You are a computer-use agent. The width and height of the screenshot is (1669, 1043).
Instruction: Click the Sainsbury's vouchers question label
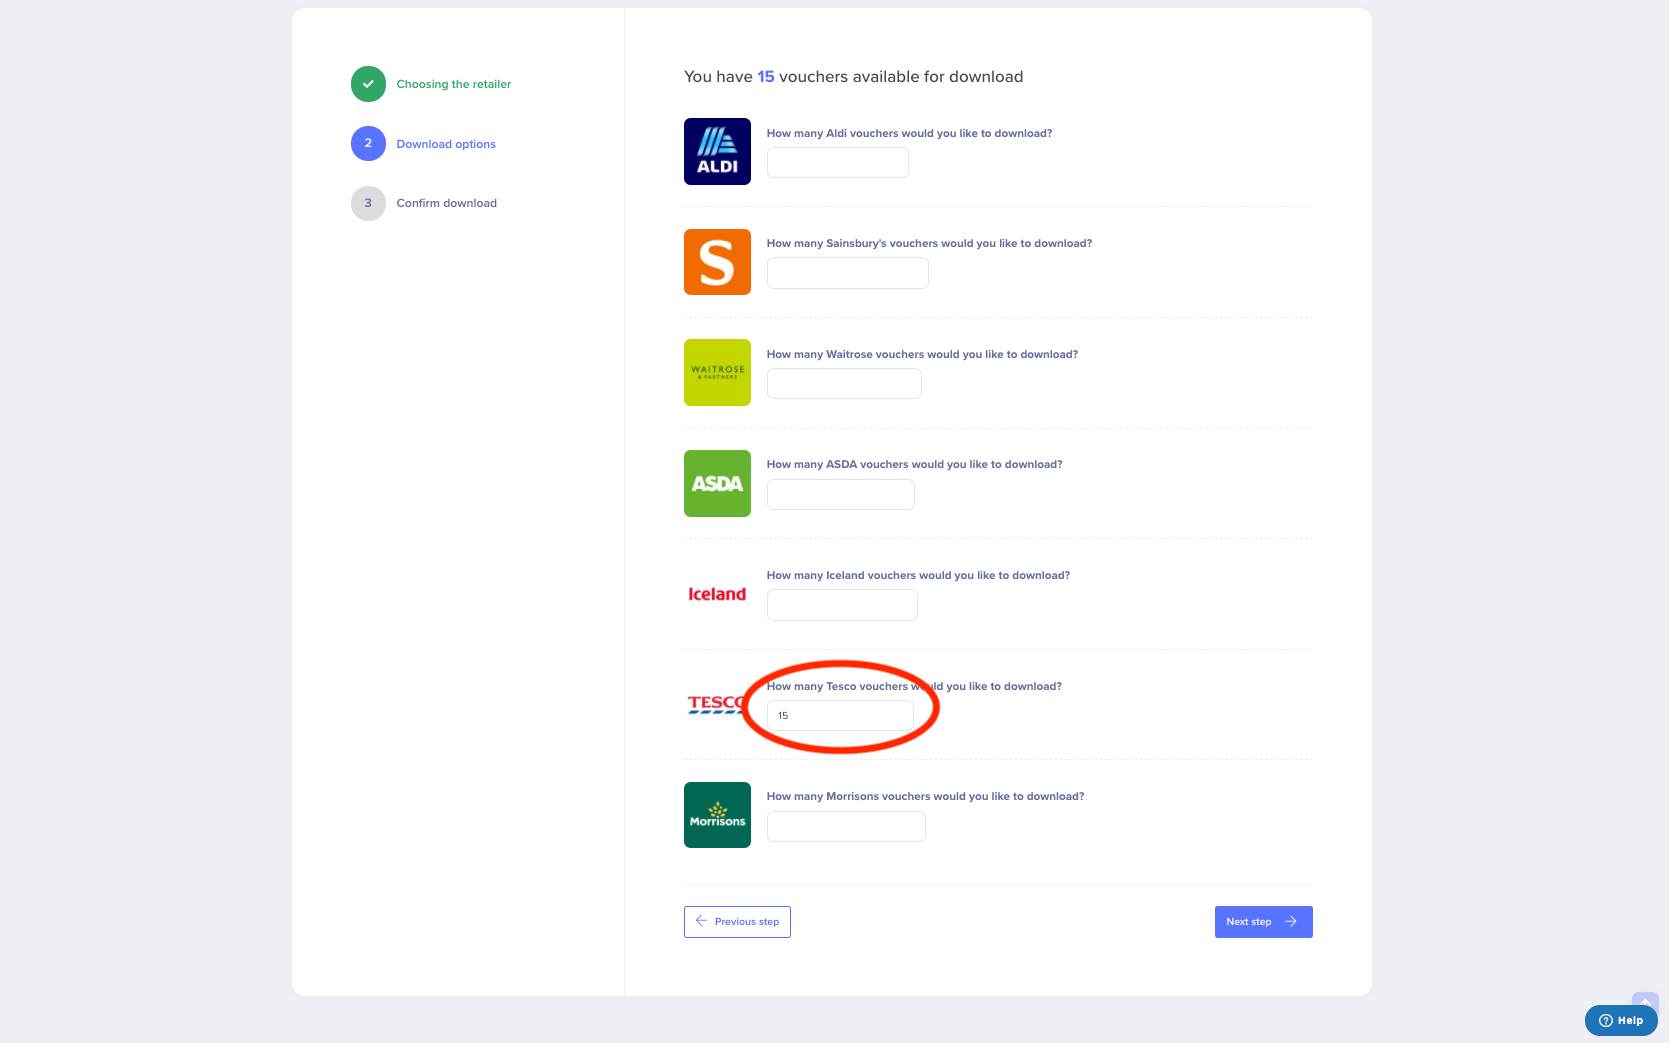pyautogui.click(x=929, y=243)
